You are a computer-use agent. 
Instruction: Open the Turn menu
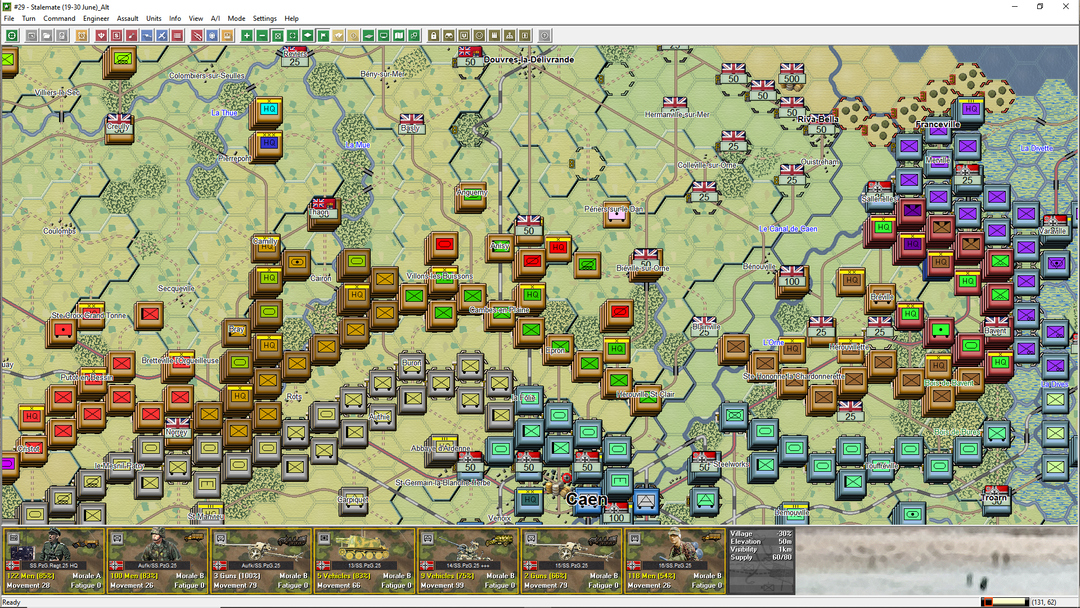pyautogui.click(x=28, y=19)
